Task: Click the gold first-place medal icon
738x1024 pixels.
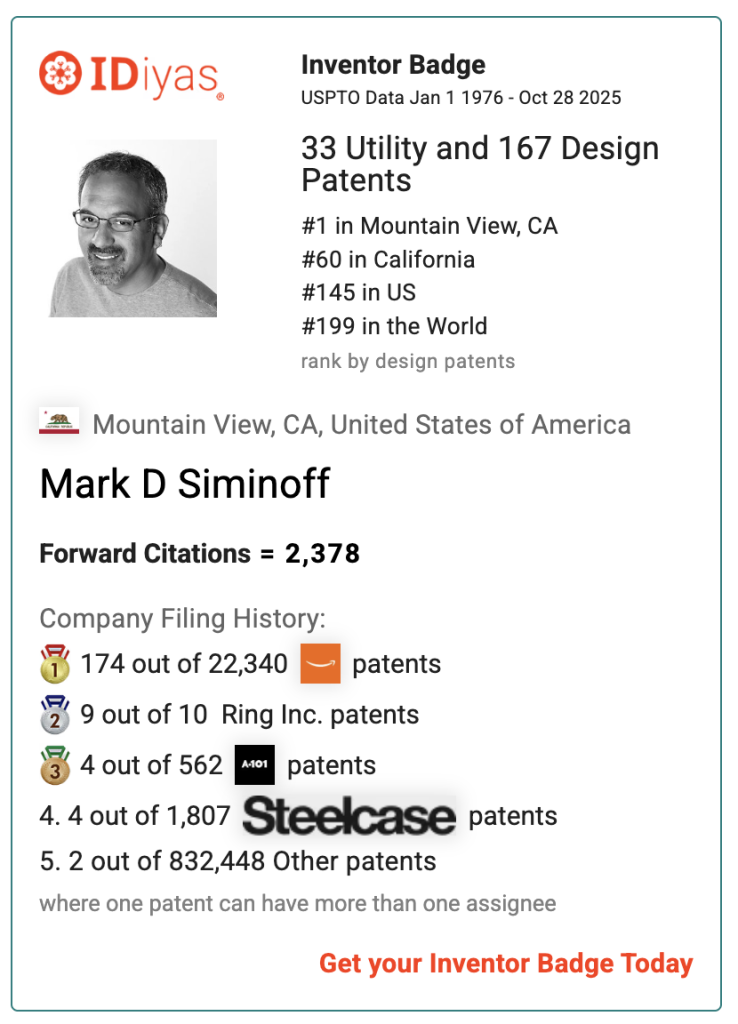Action: tap(55, 664)
